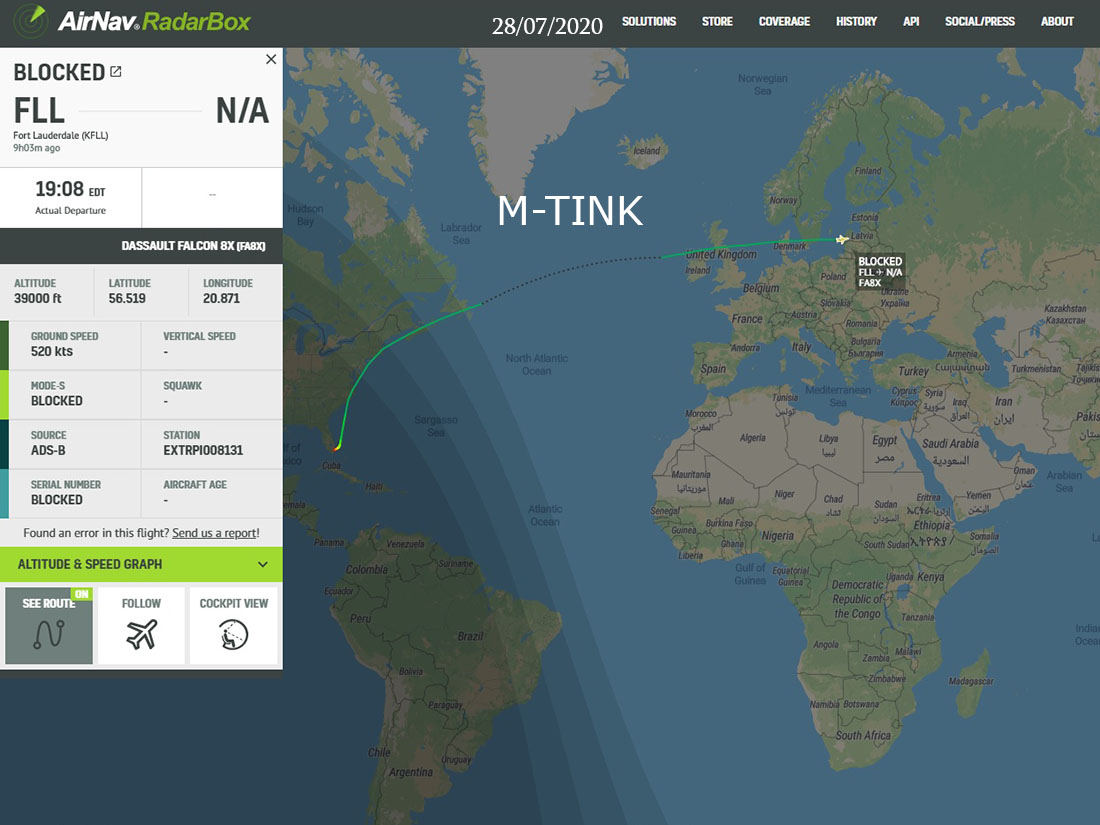Toggle the See Route button

click(48, 626)
